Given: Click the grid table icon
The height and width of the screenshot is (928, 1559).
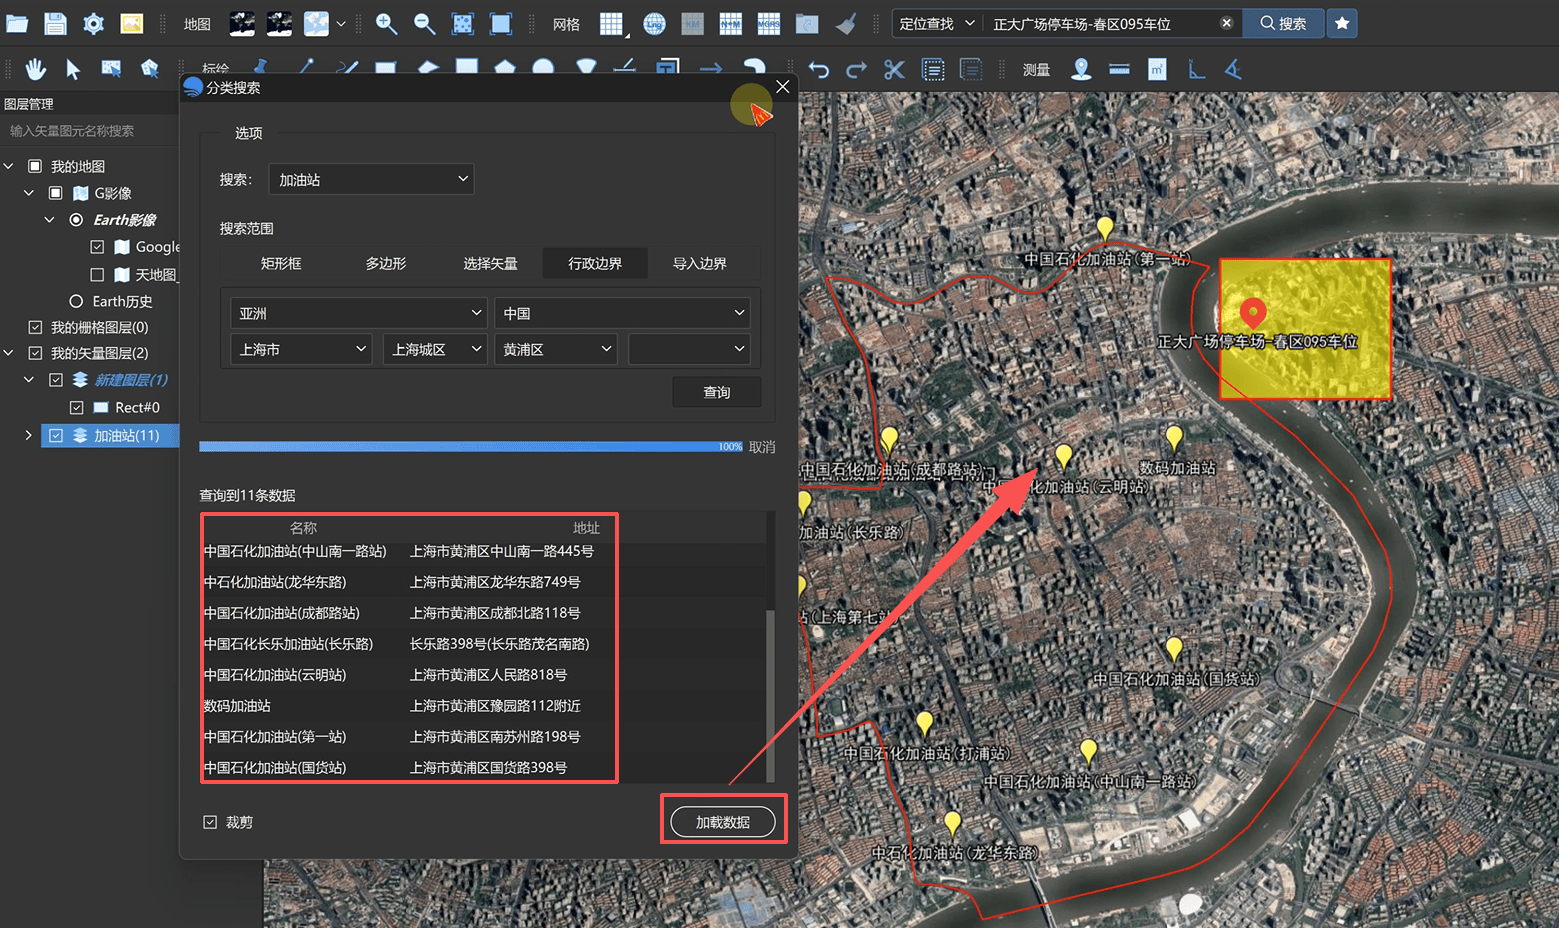Looking at the screenshot, I should click(x=611, y=24).
